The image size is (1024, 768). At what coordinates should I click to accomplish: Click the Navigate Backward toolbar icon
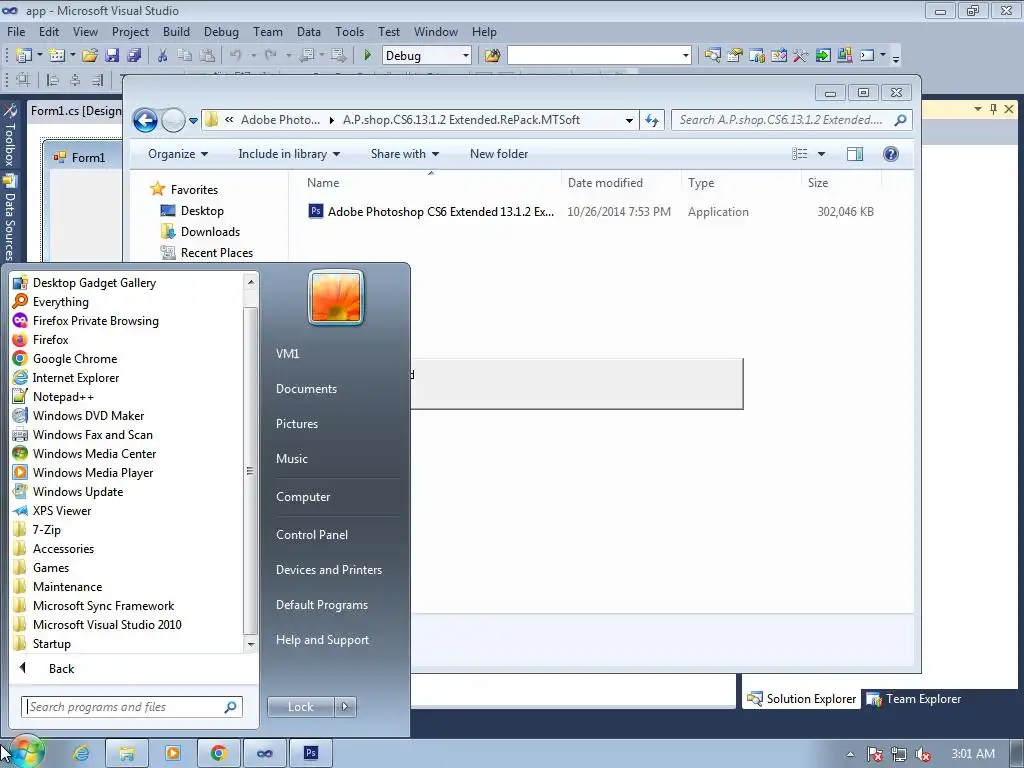point(307,56)
